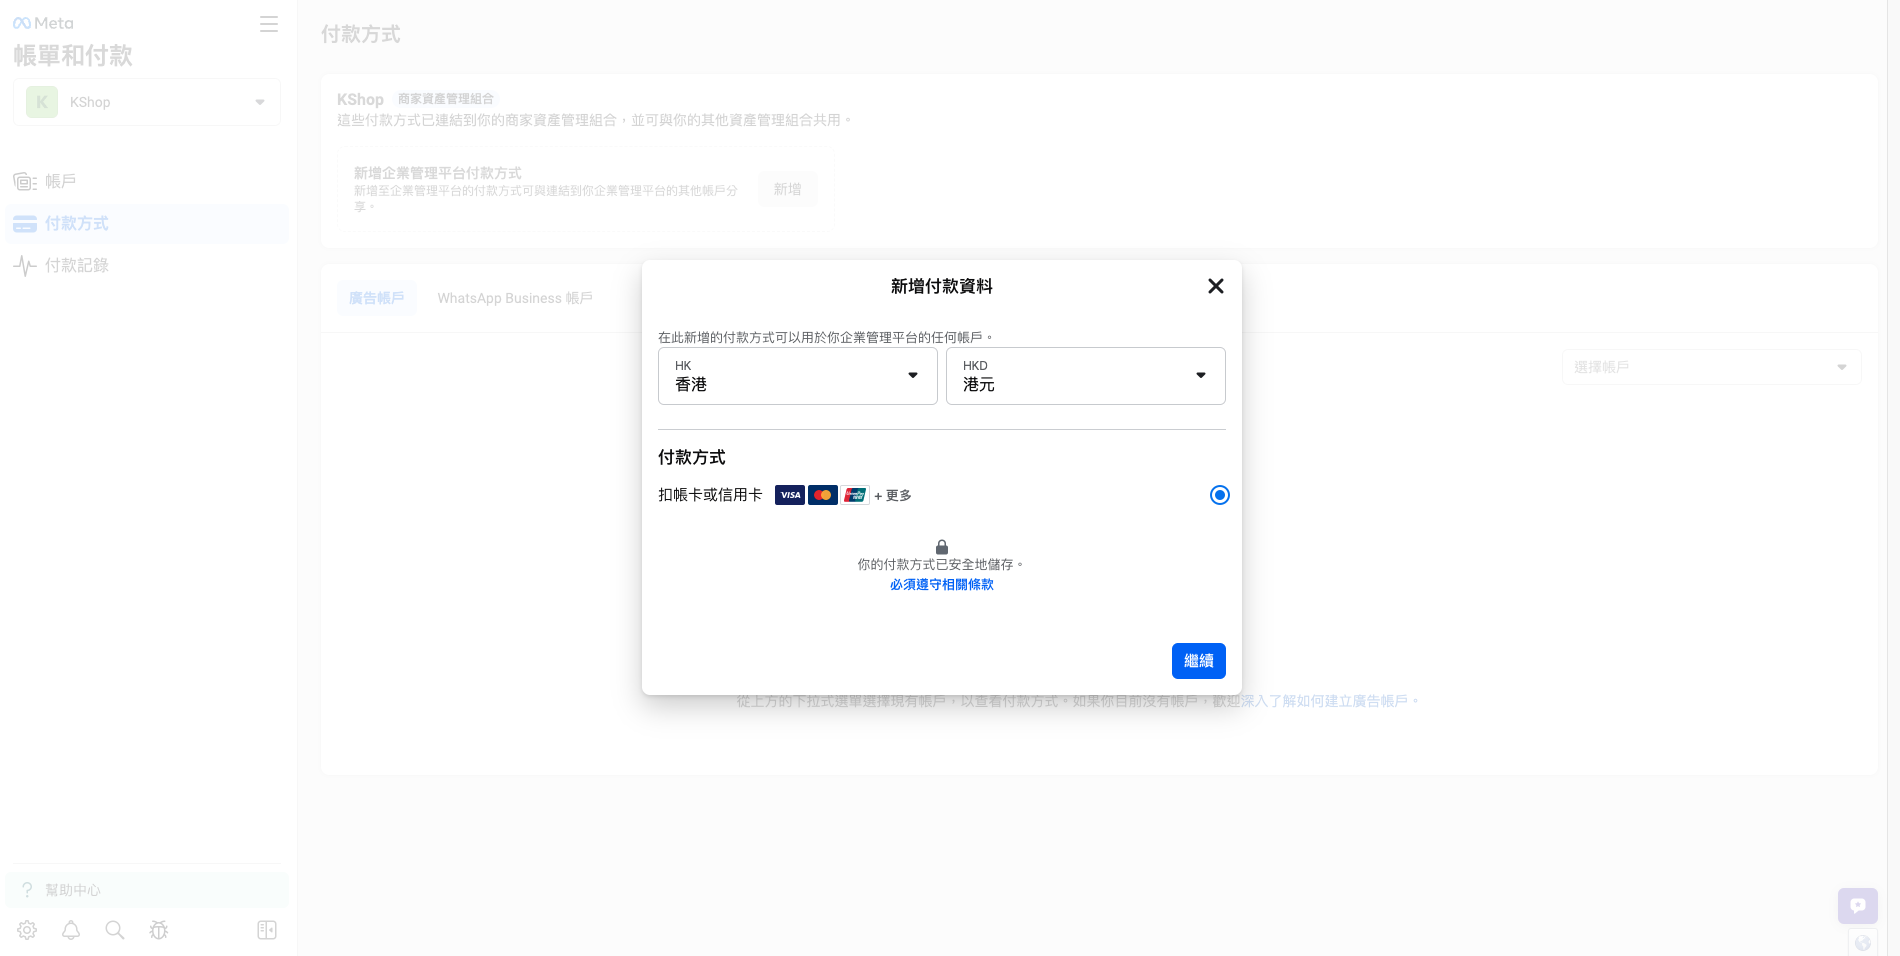The width and height of the screenshot is (1900, 956).
Task: Click the 付款方式 credit card sidebar icon
Action: 25,224
